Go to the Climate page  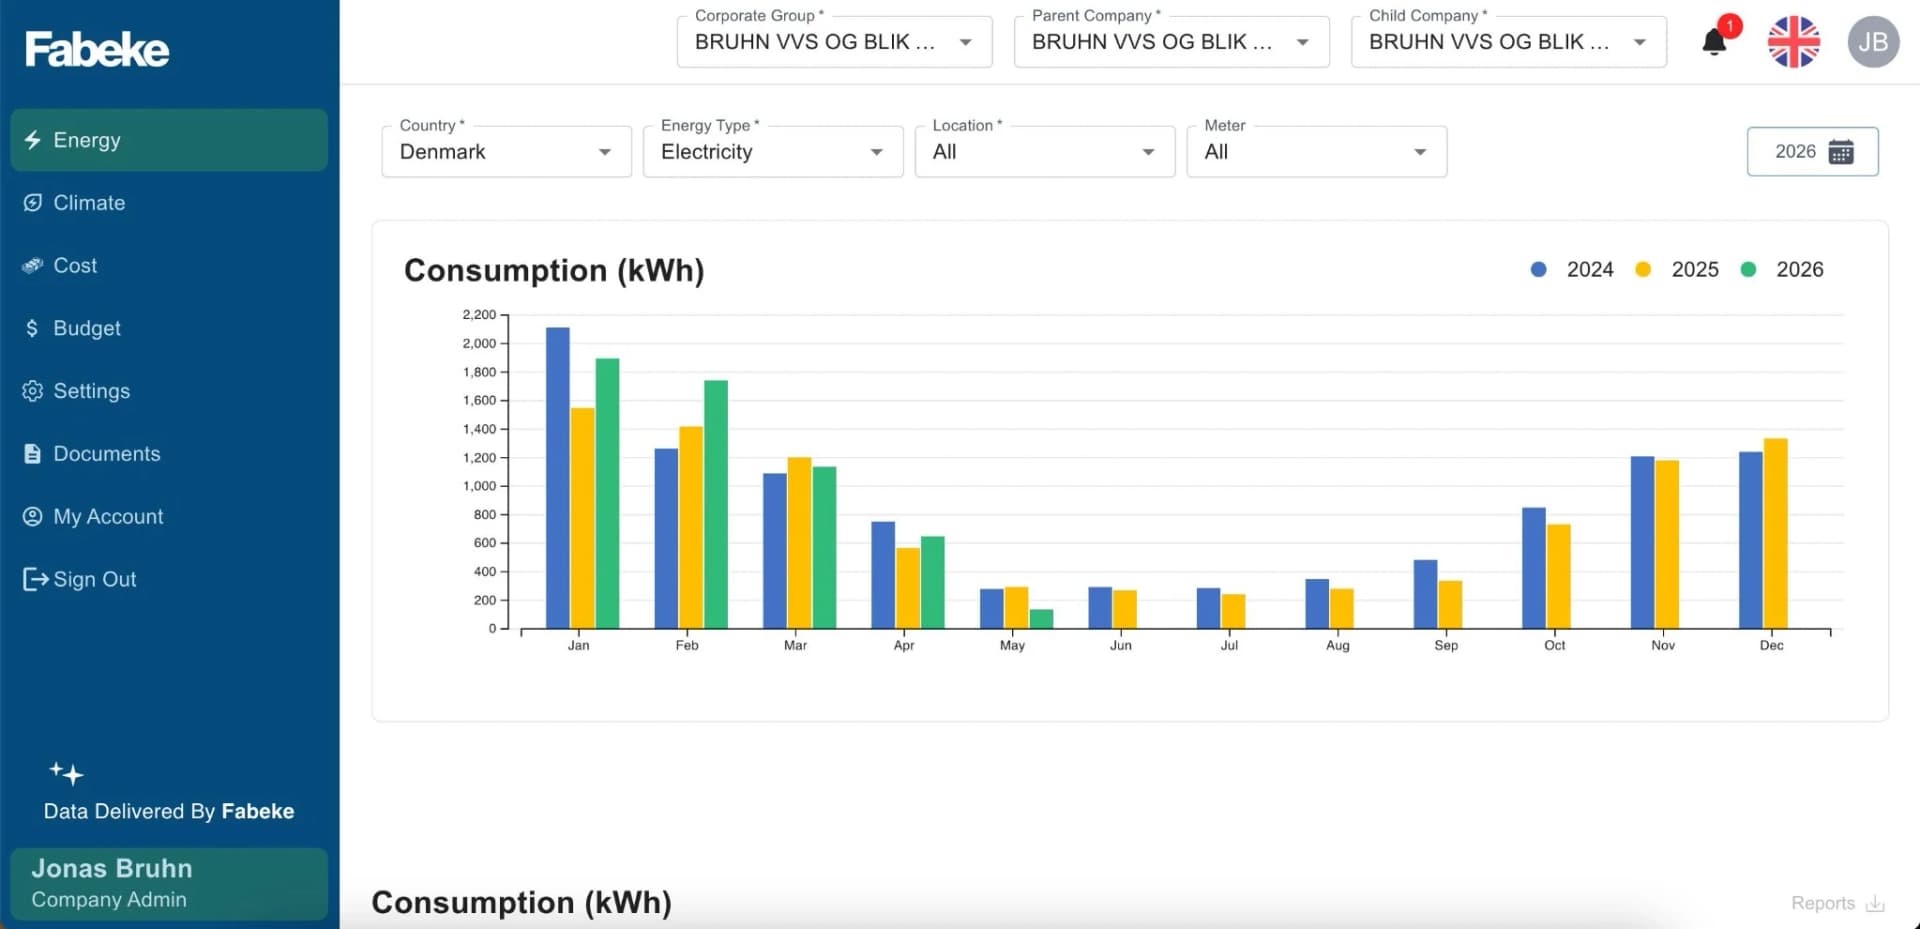[169, 203]
